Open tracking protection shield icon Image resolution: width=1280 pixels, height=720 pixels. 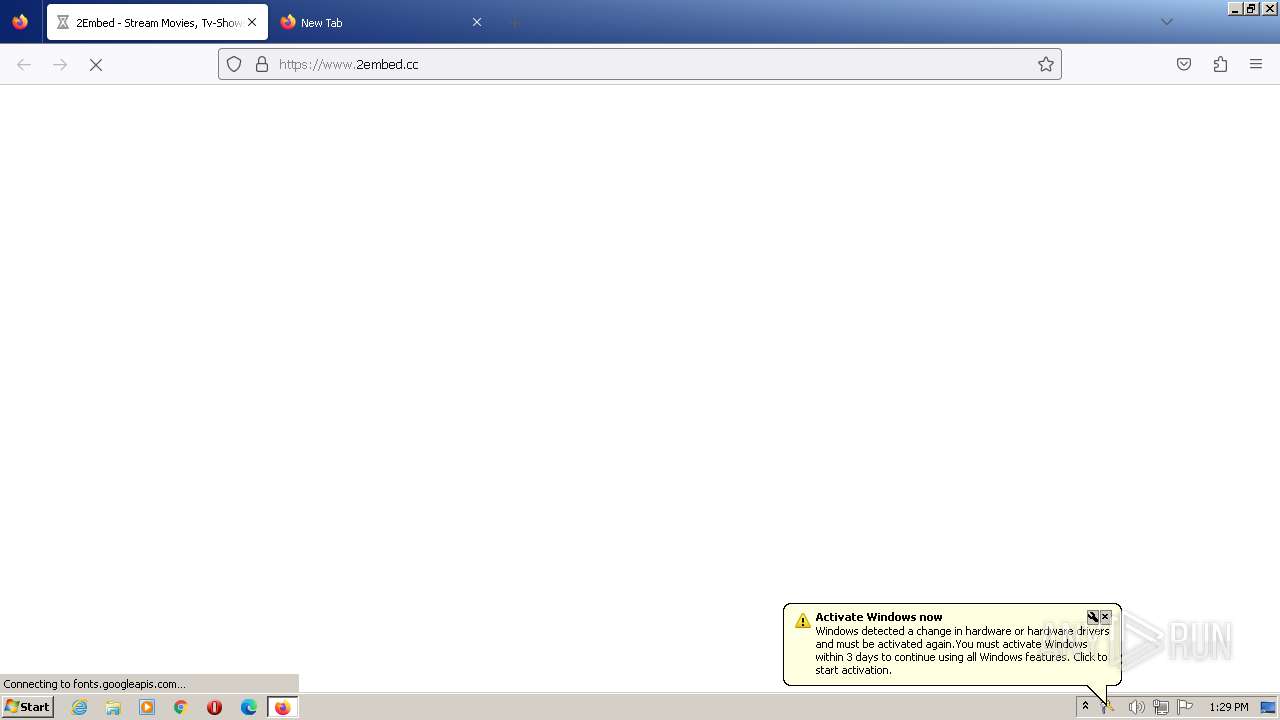pos(234,64)
